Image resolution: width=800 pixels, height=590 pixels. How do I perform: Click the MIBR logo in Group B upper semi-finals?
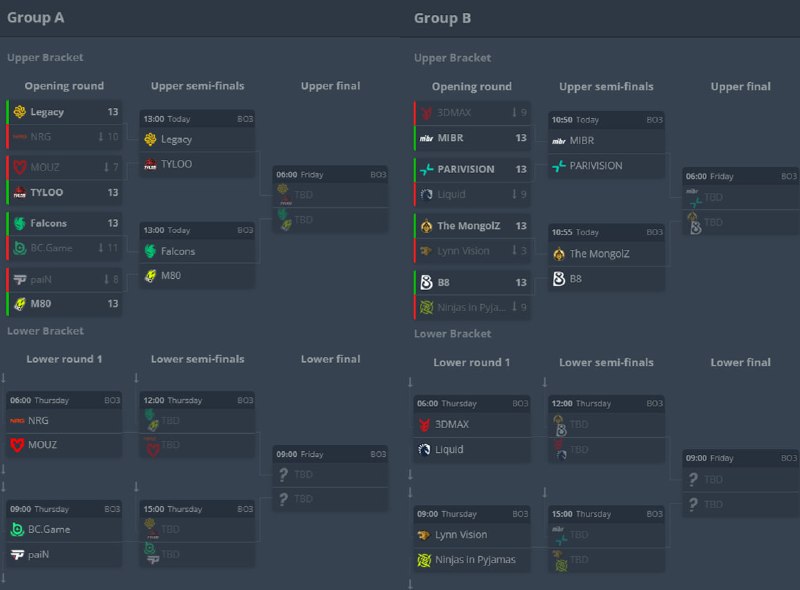click(559, 141)
